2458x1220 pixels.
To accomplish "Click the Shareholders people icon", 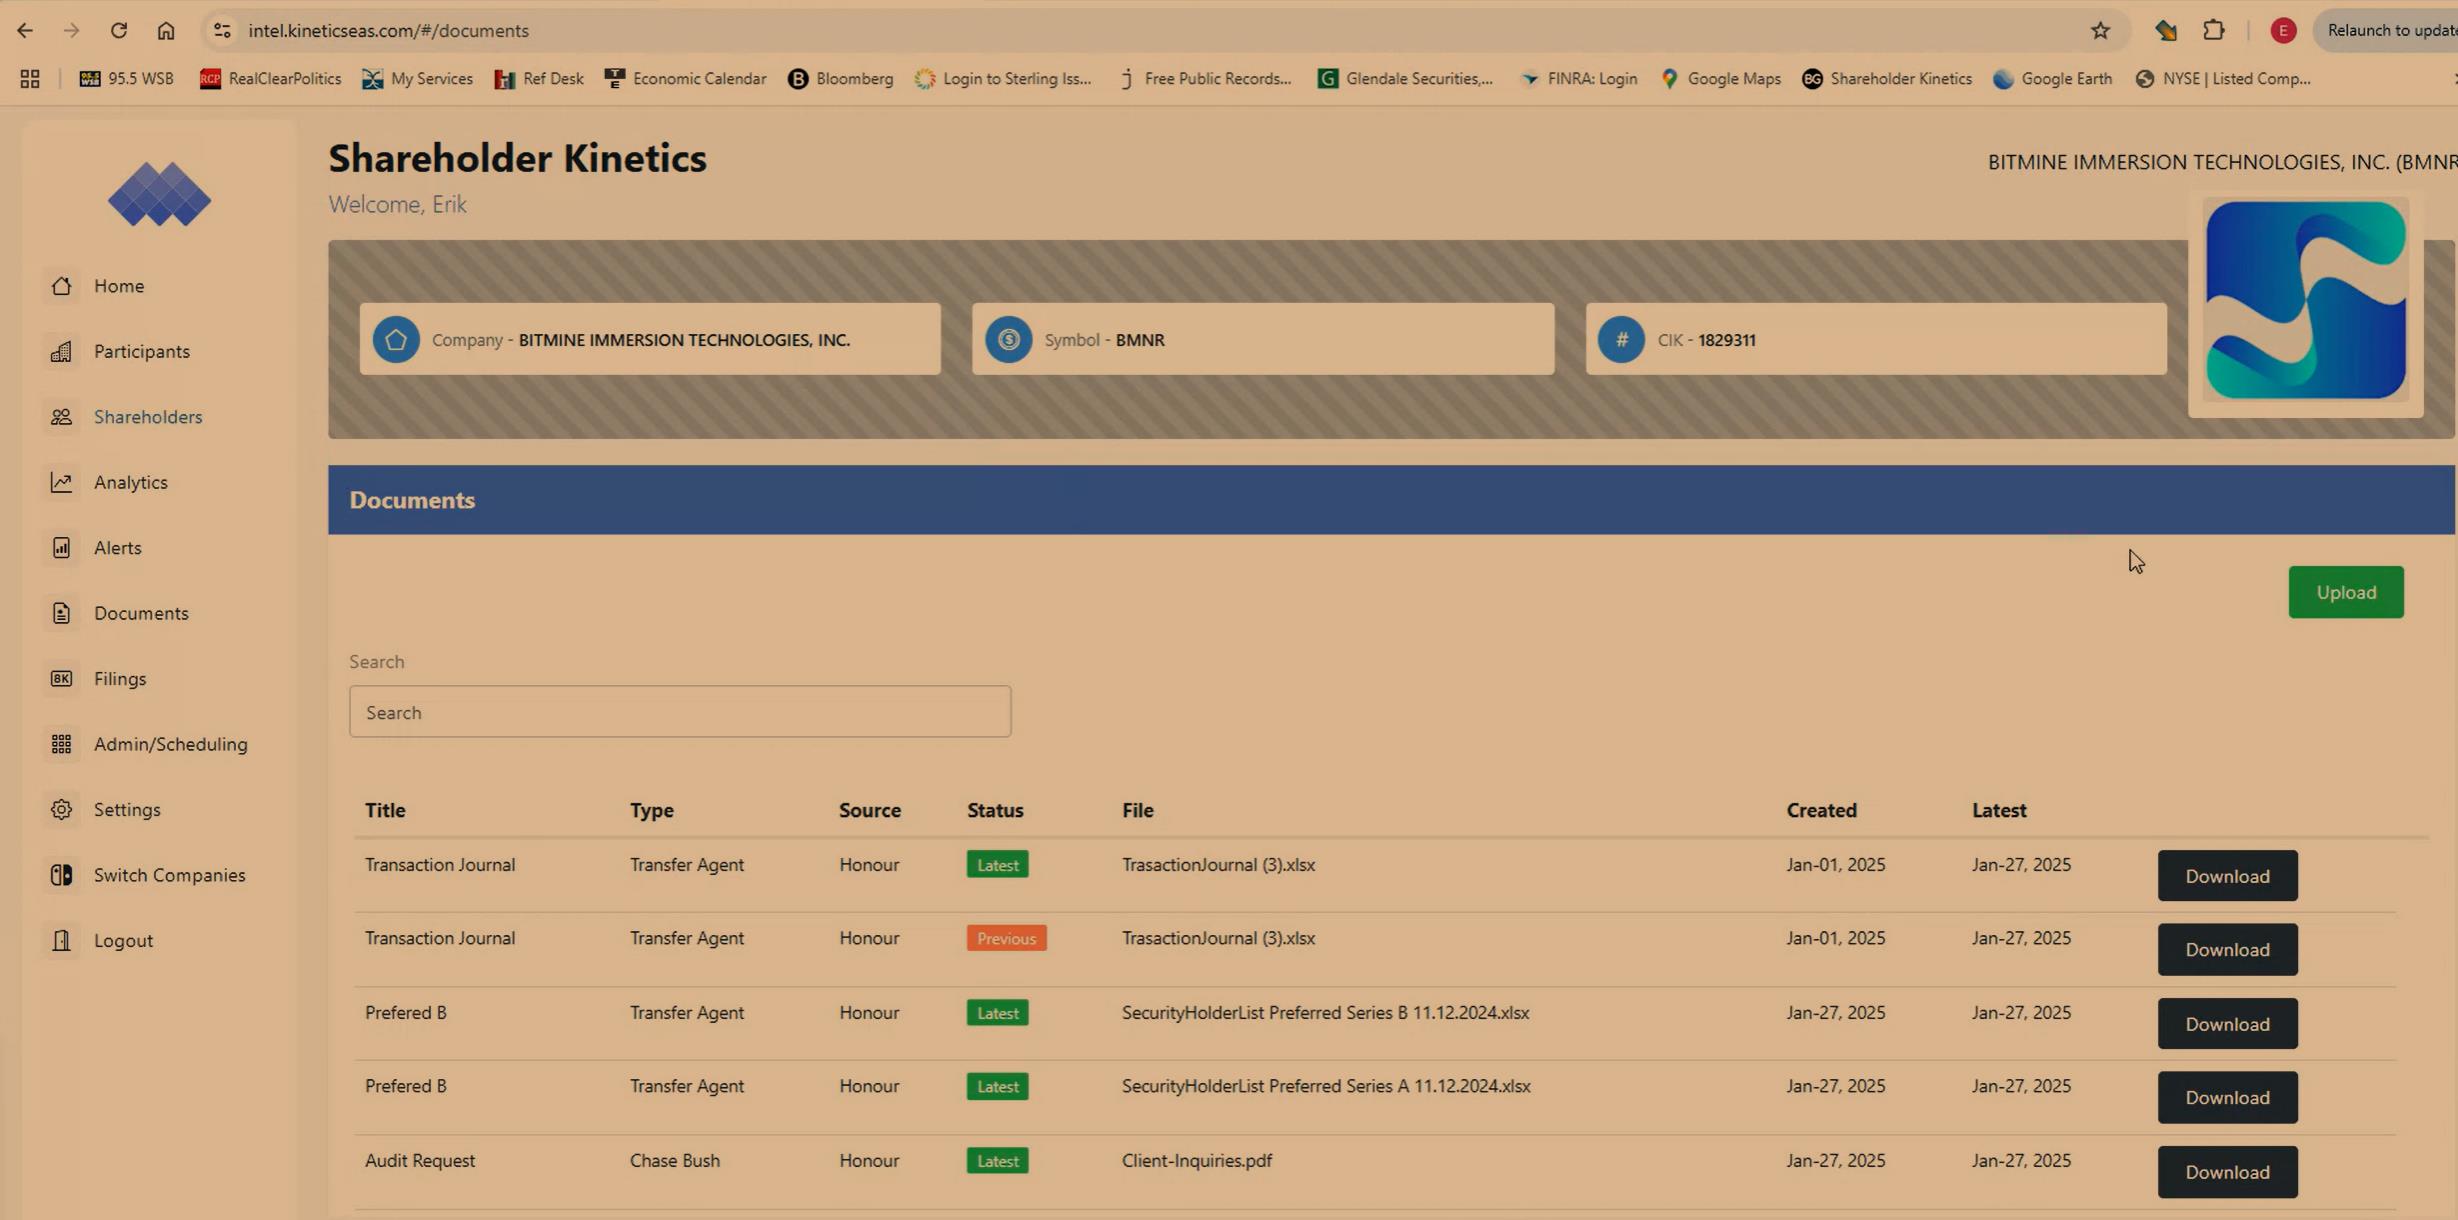I will [62, 417].
